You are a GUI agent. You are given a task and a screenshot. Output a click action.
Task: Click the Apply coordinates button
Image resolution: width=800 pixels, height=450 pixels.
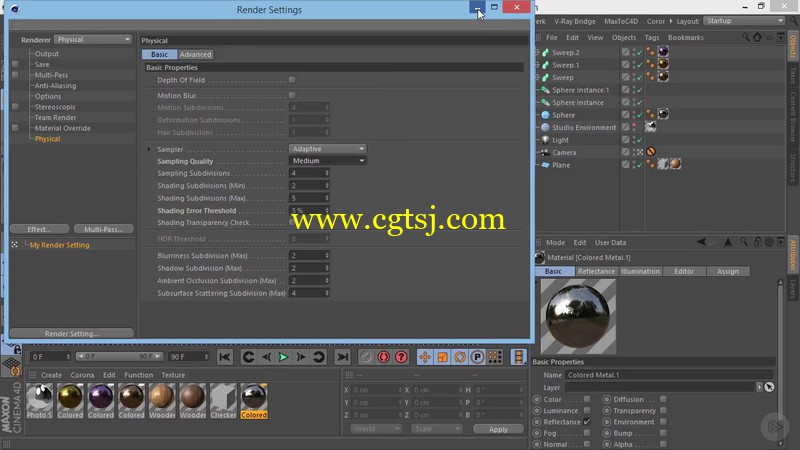tap(498, 429)
